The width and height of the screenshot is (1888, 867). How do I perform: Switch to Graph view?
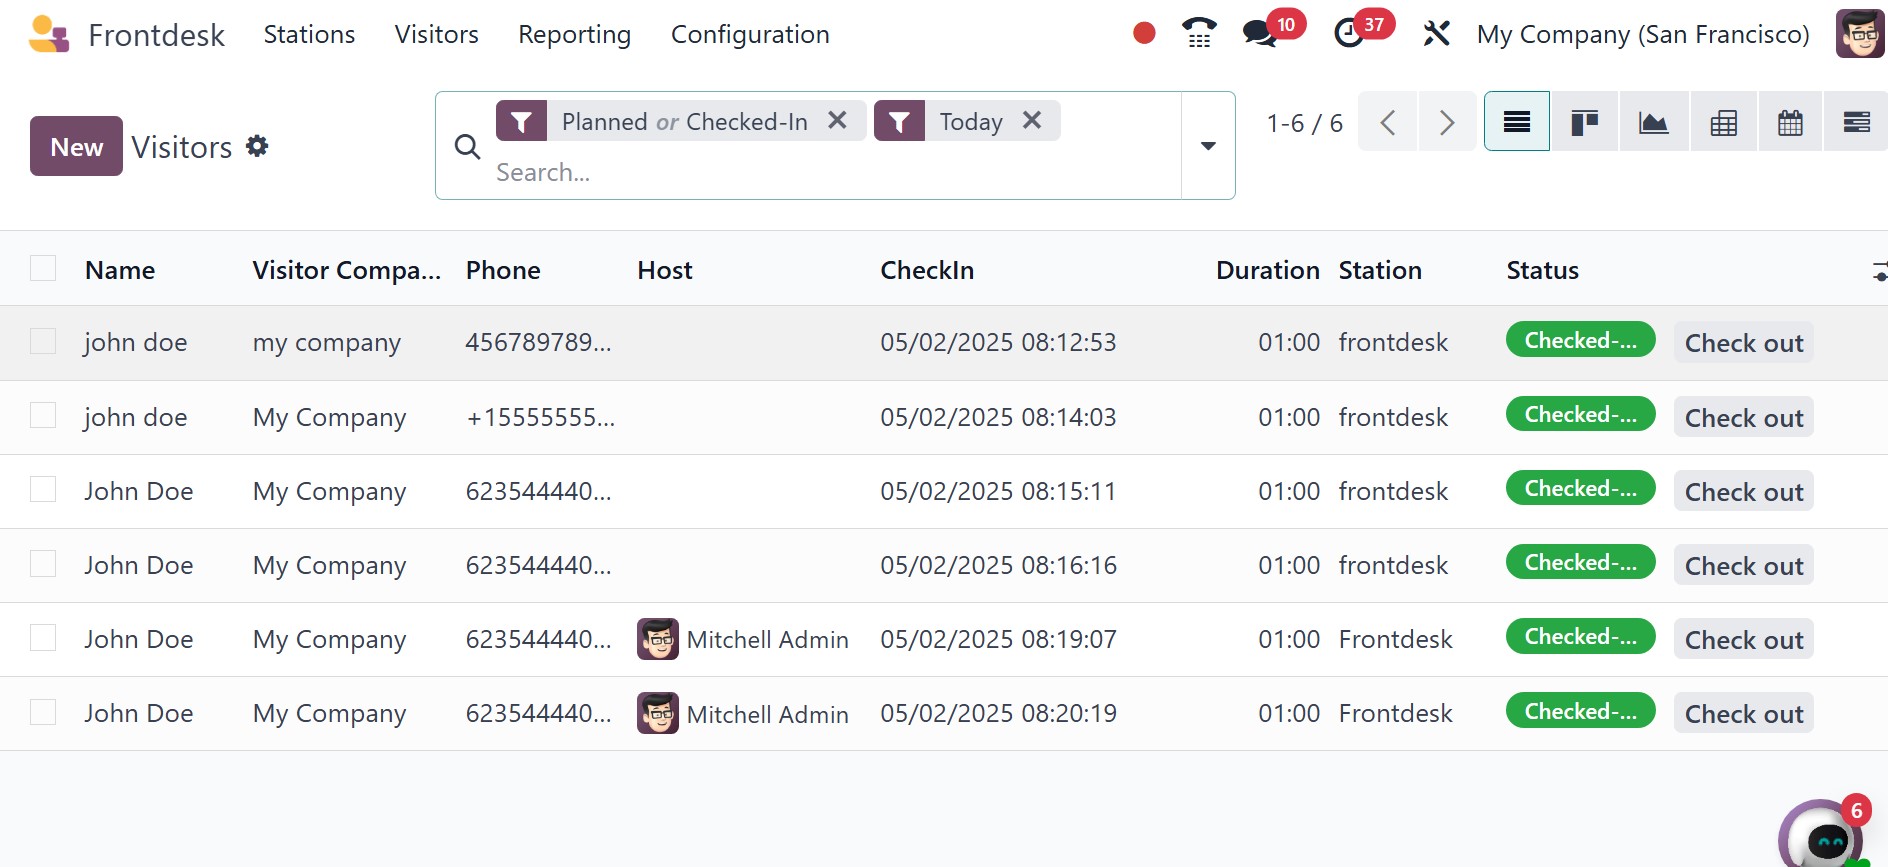tap(1653, 122)
